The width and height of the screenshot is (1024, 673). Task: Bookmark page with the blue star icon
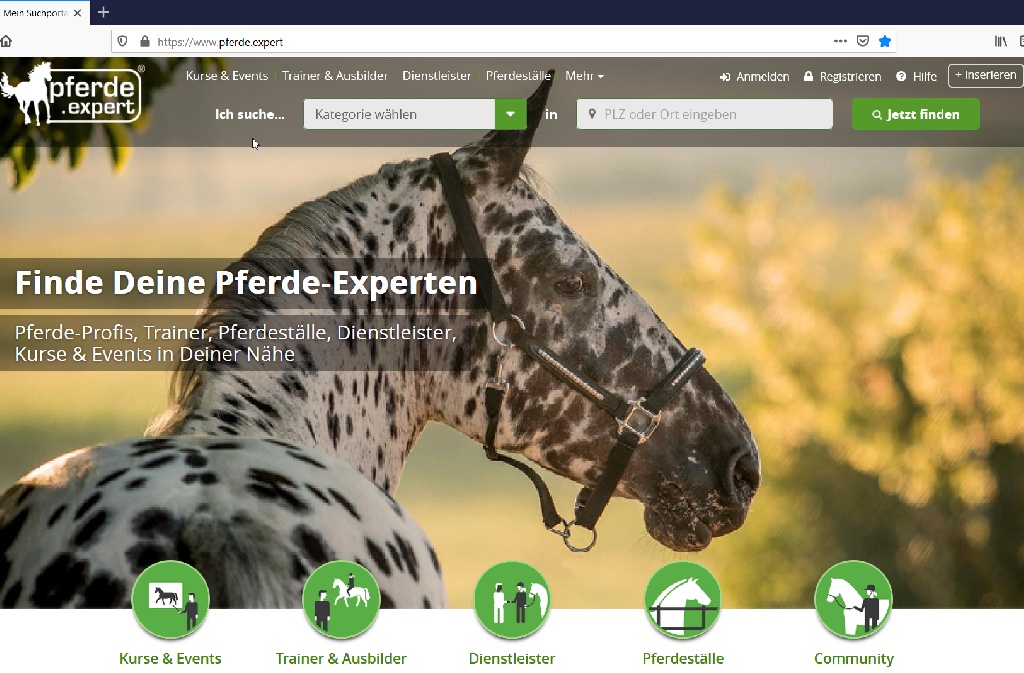[x=885, y=41]
